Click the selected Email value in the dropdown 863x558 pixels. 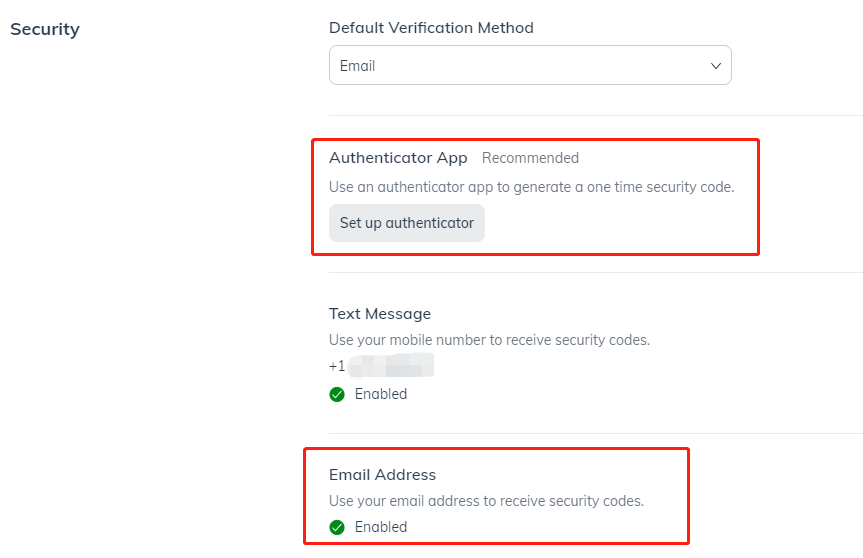[x=357, y=66]
